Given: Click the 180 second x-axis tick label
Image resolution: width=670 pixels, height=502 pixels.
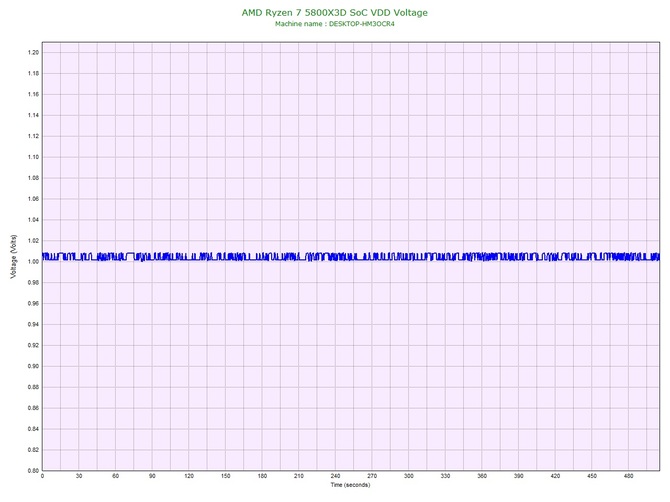Looking at the screenshot, I should pos(262,476).
